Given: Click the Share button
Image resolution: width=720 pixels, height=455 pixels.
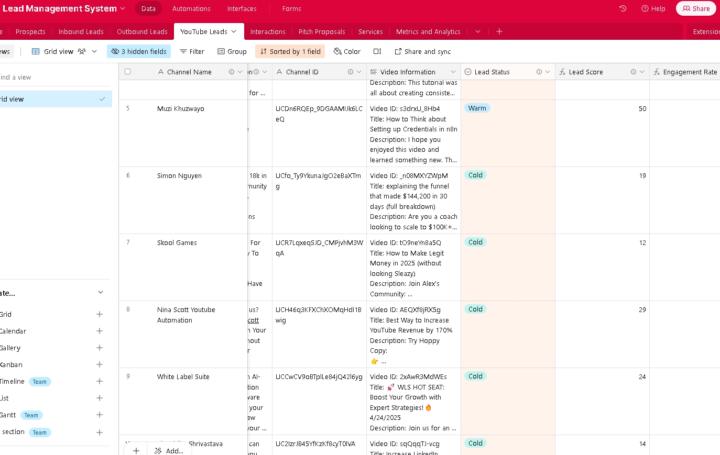Looking at the screenshot, I should click(696, 8).
